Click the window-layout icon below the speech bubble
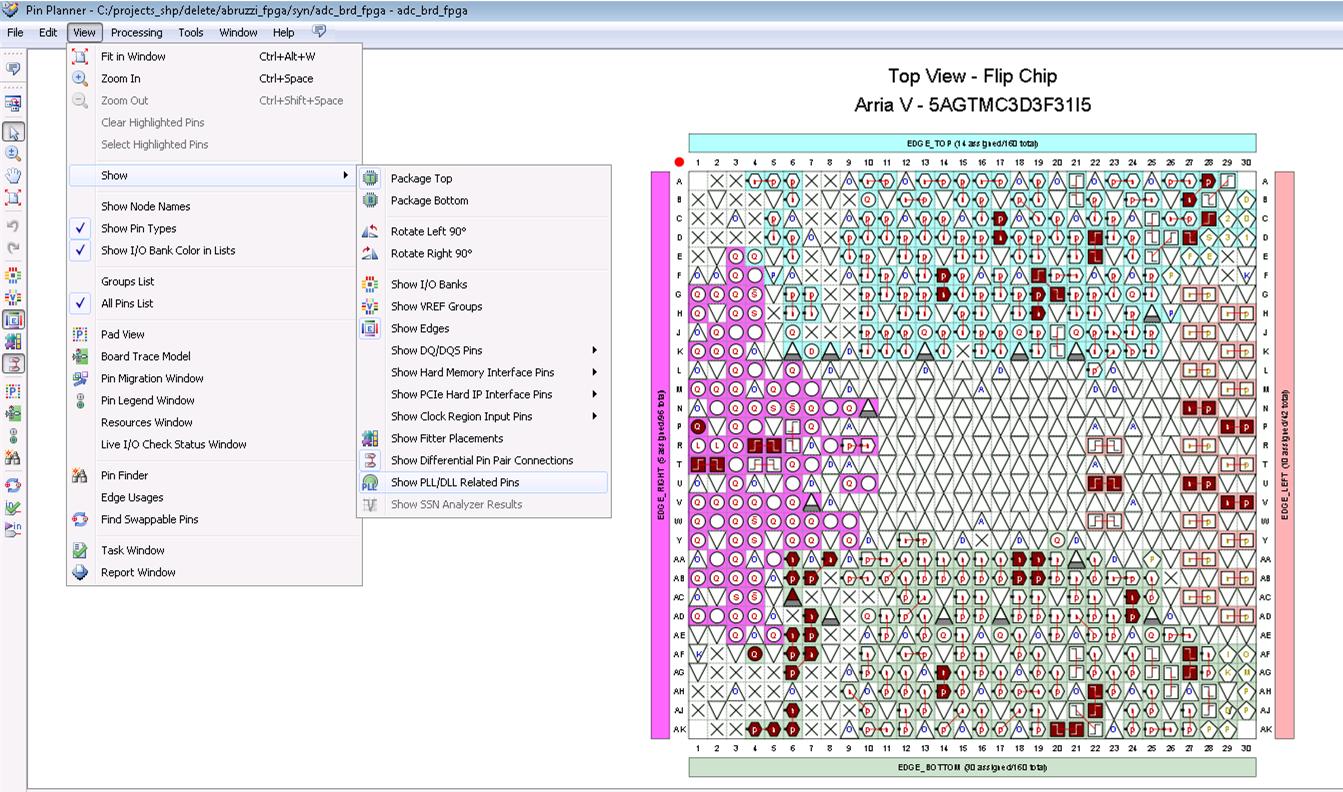Image resolution: width=1343 pixels, height=792 pixels. (13, 103)
